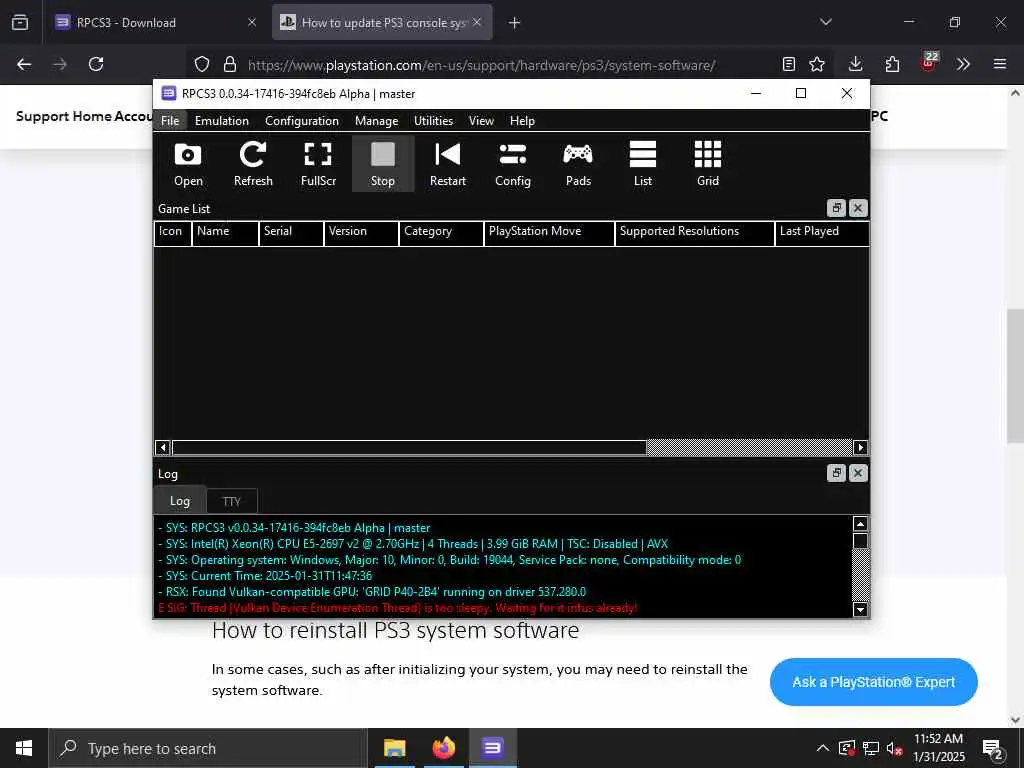Click the Windows Start button

(x=24, y=748)
